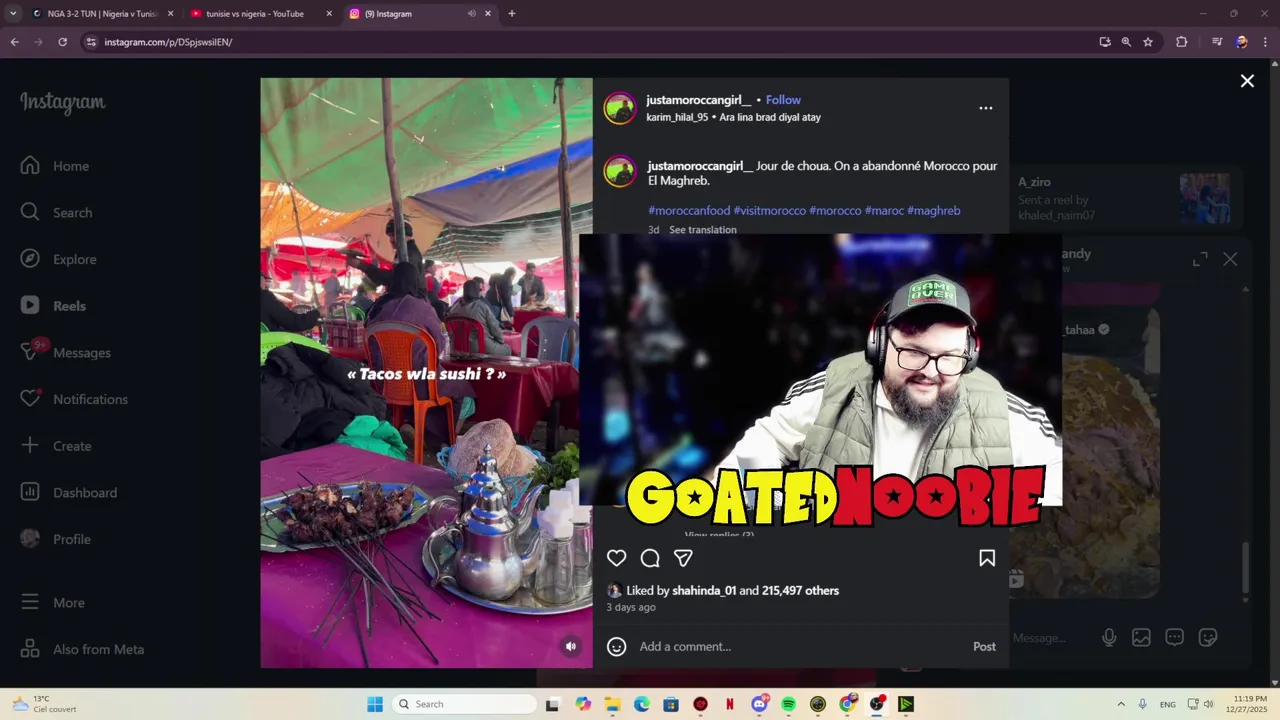Open the Chrome three-dot menu

(1266, 42)
